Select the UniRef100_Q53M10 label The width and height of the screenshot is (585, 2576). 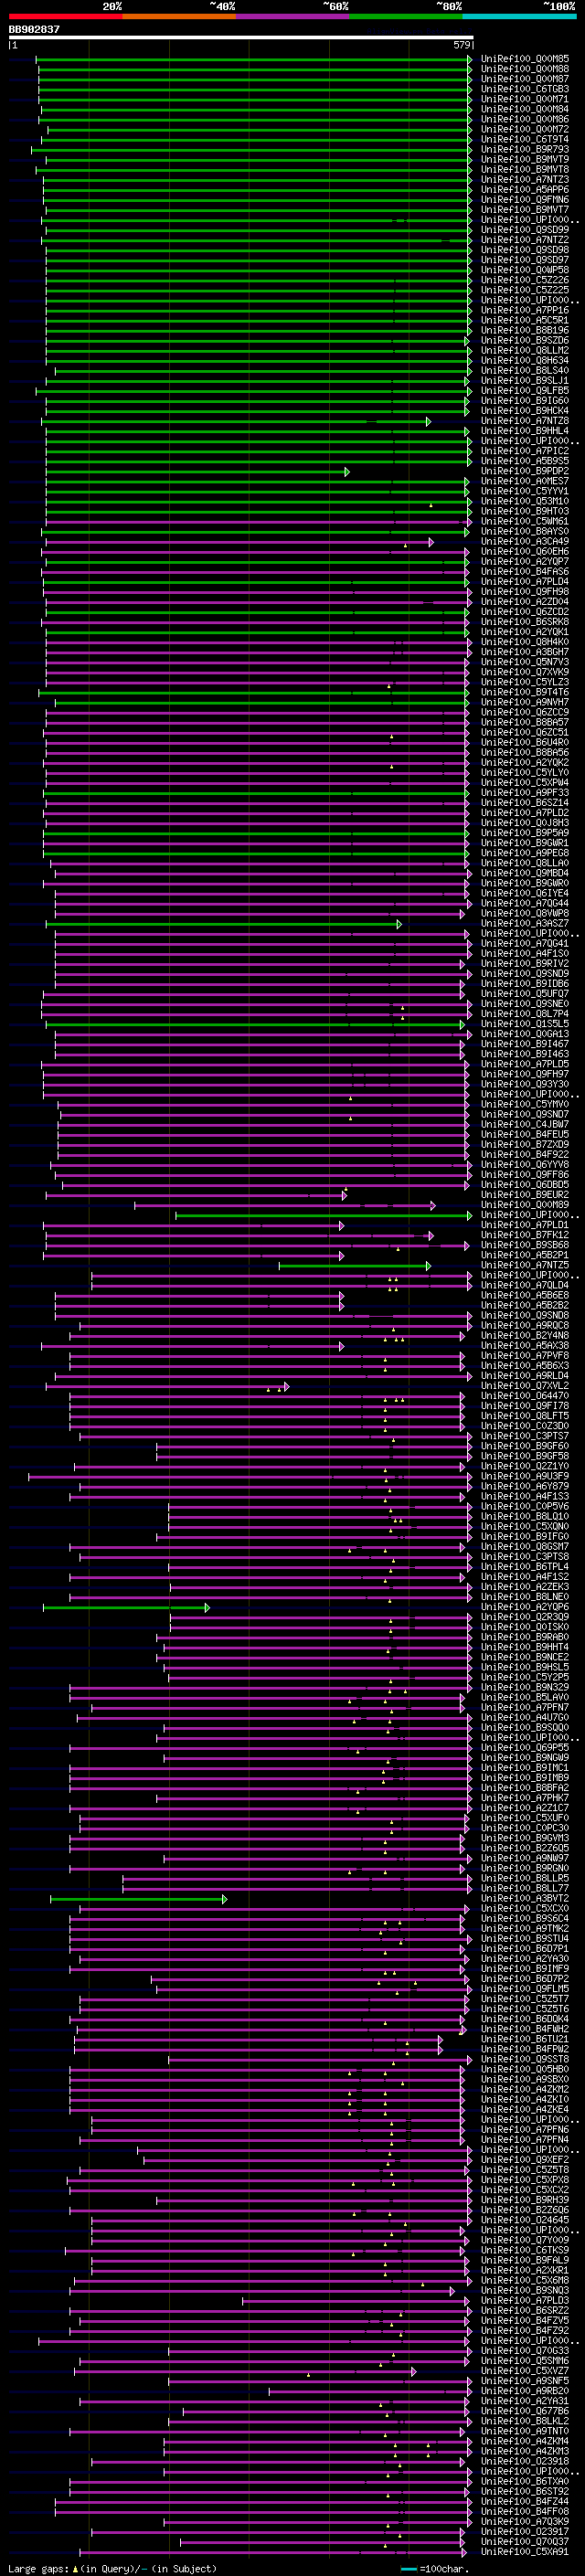pyautogui.click(x=525, y=501)
